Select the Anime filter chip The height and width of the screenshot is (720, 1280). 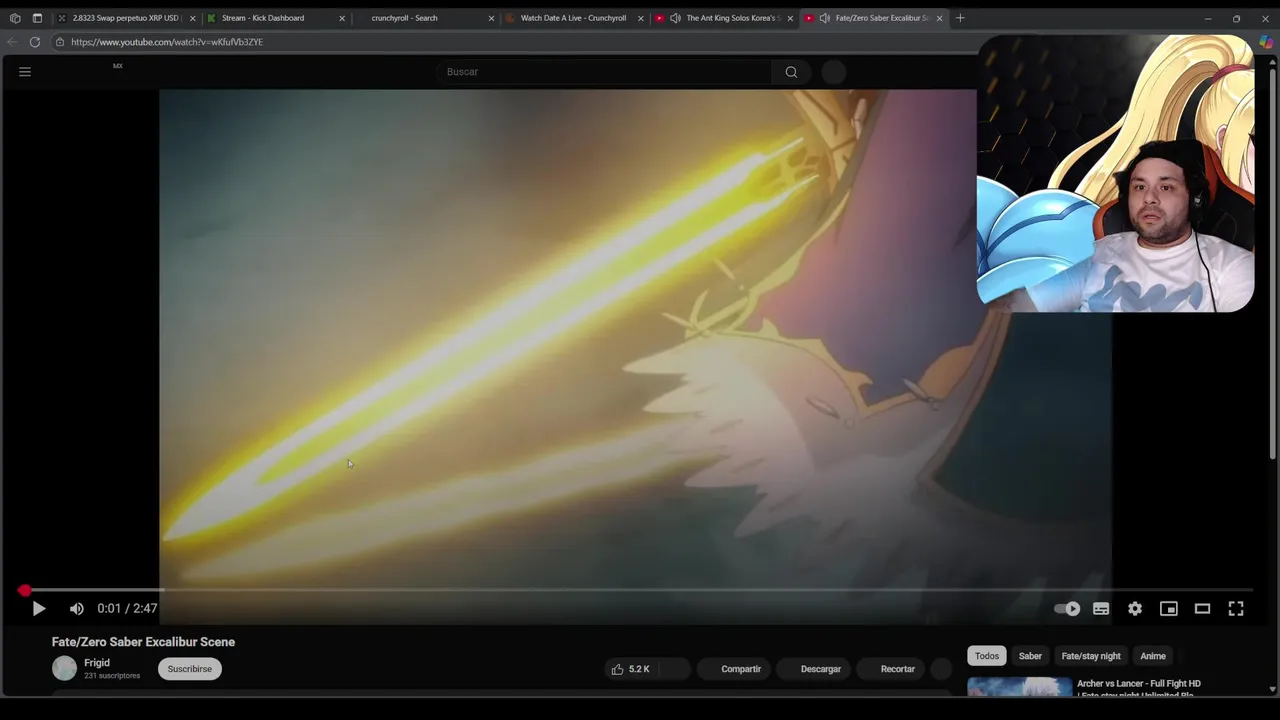coord(1153,656)
